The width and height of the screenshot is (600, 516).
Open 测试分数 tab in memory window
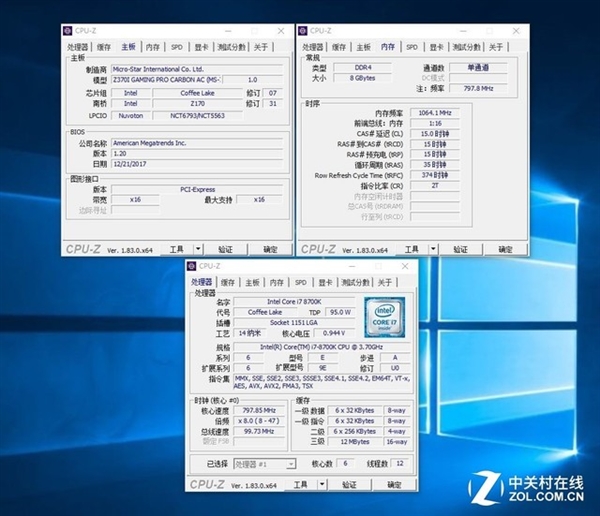pos(466,47)
